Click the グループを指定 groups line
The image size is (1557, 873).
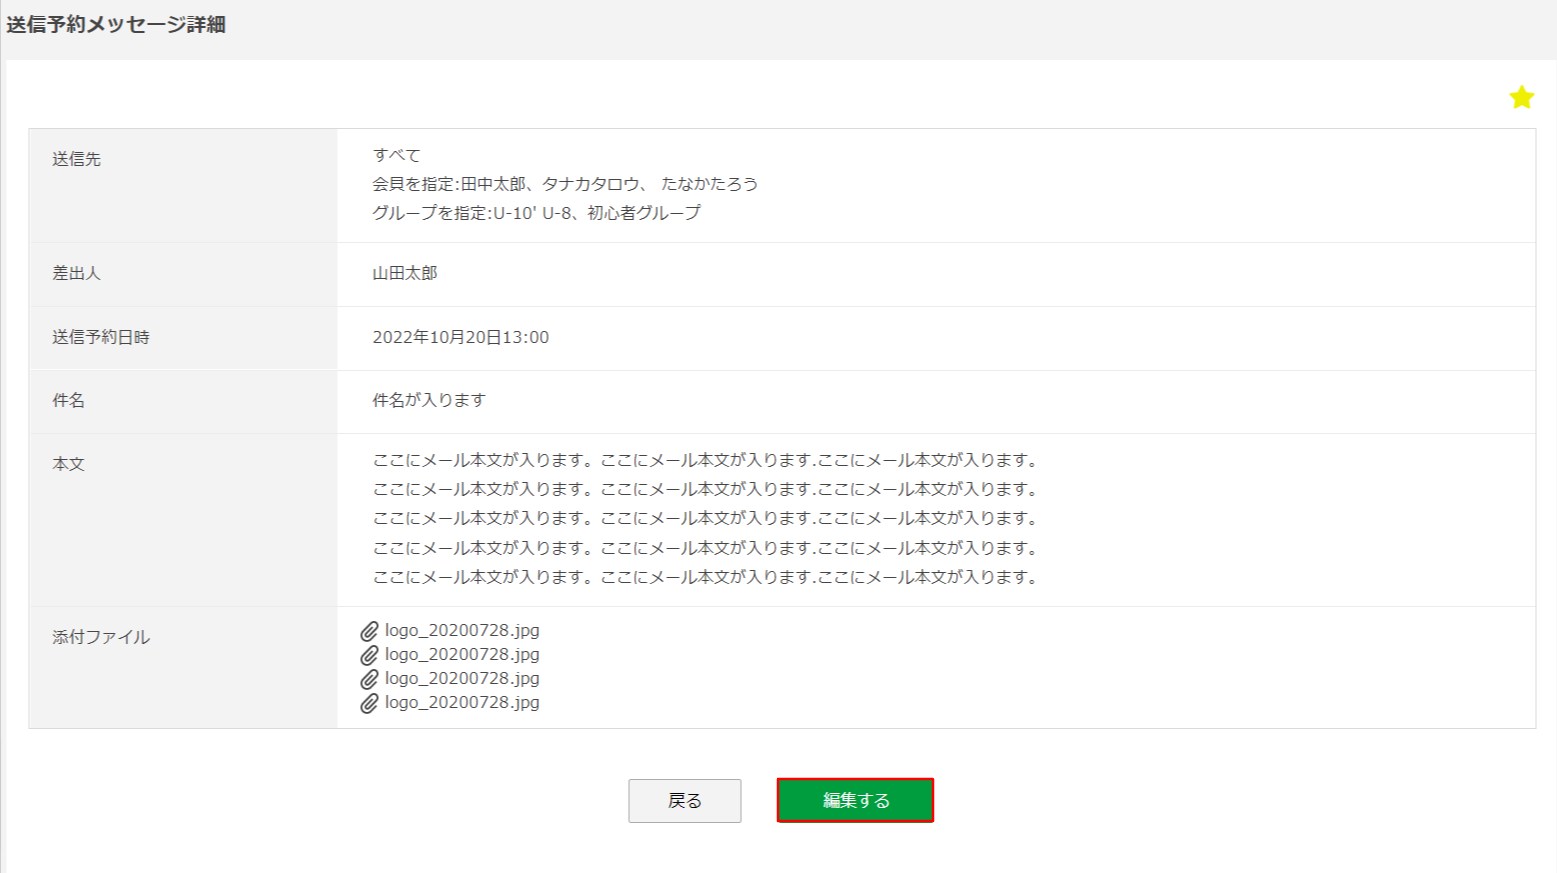(x=537, y=213)
